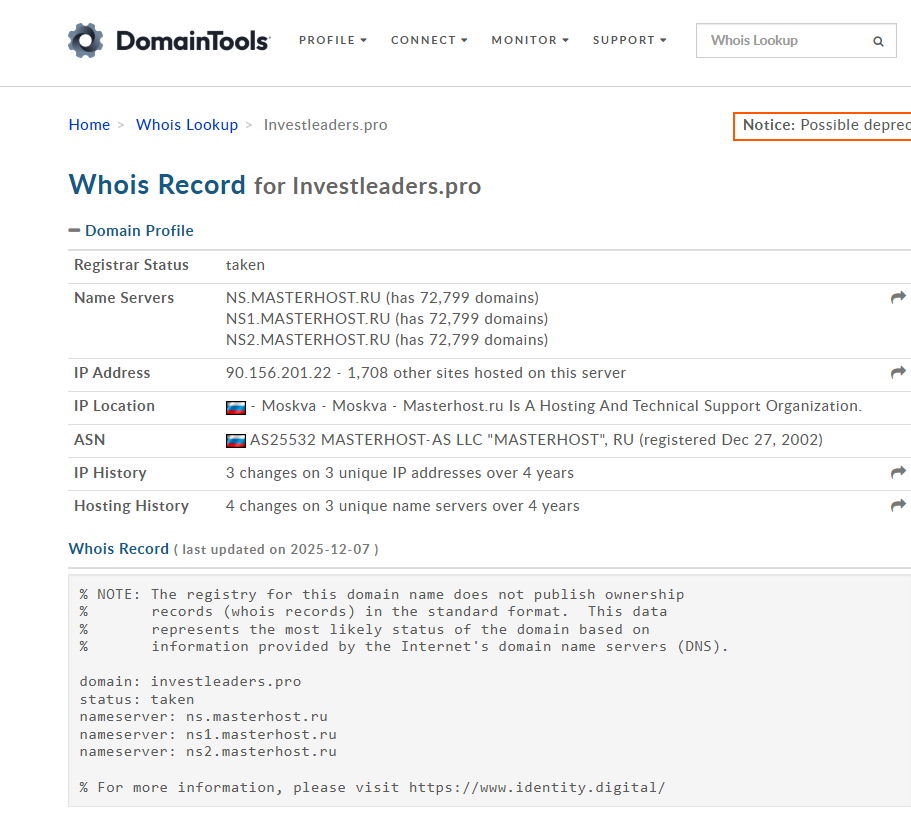
Task: Open the Profile dropdown menu
Action: [333, 40]
